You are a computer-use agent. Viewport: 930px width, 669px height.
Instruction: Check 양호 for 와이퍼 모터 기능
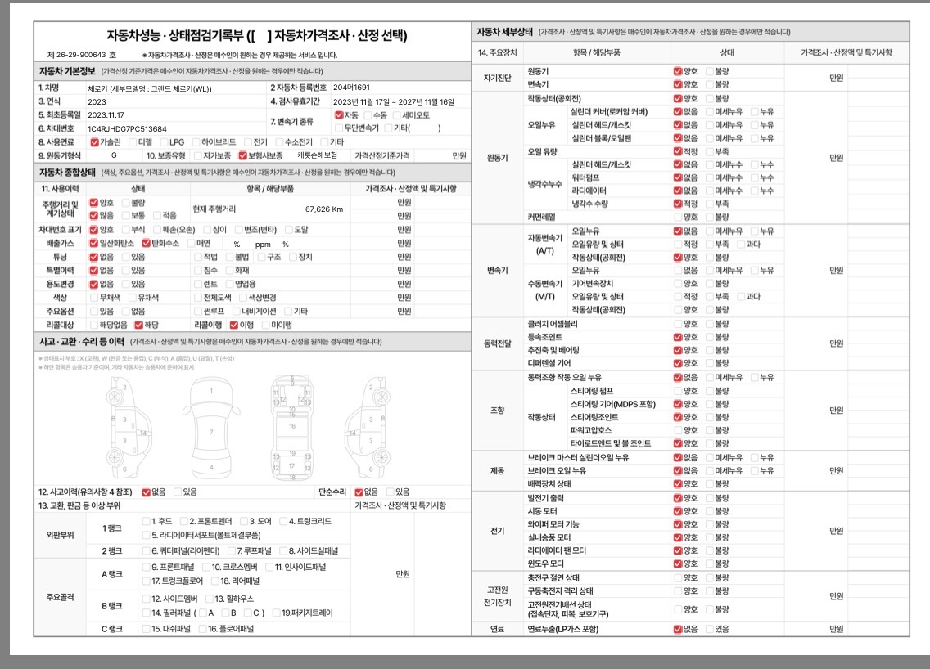(x=677, y=525)
